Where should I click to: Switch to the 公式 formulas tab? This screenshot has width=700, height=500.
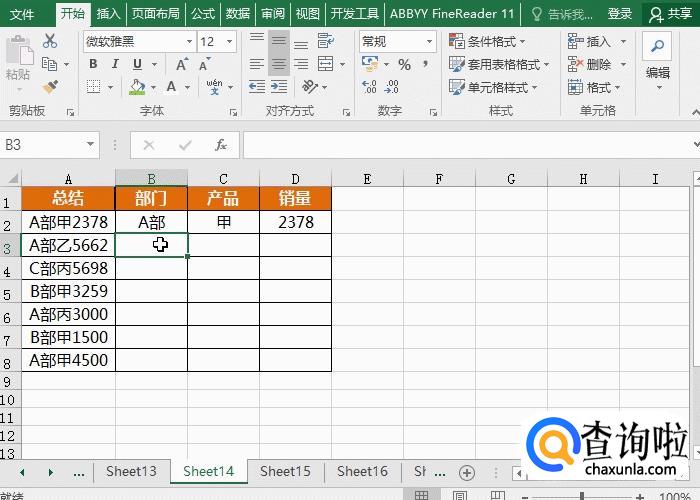203,14
